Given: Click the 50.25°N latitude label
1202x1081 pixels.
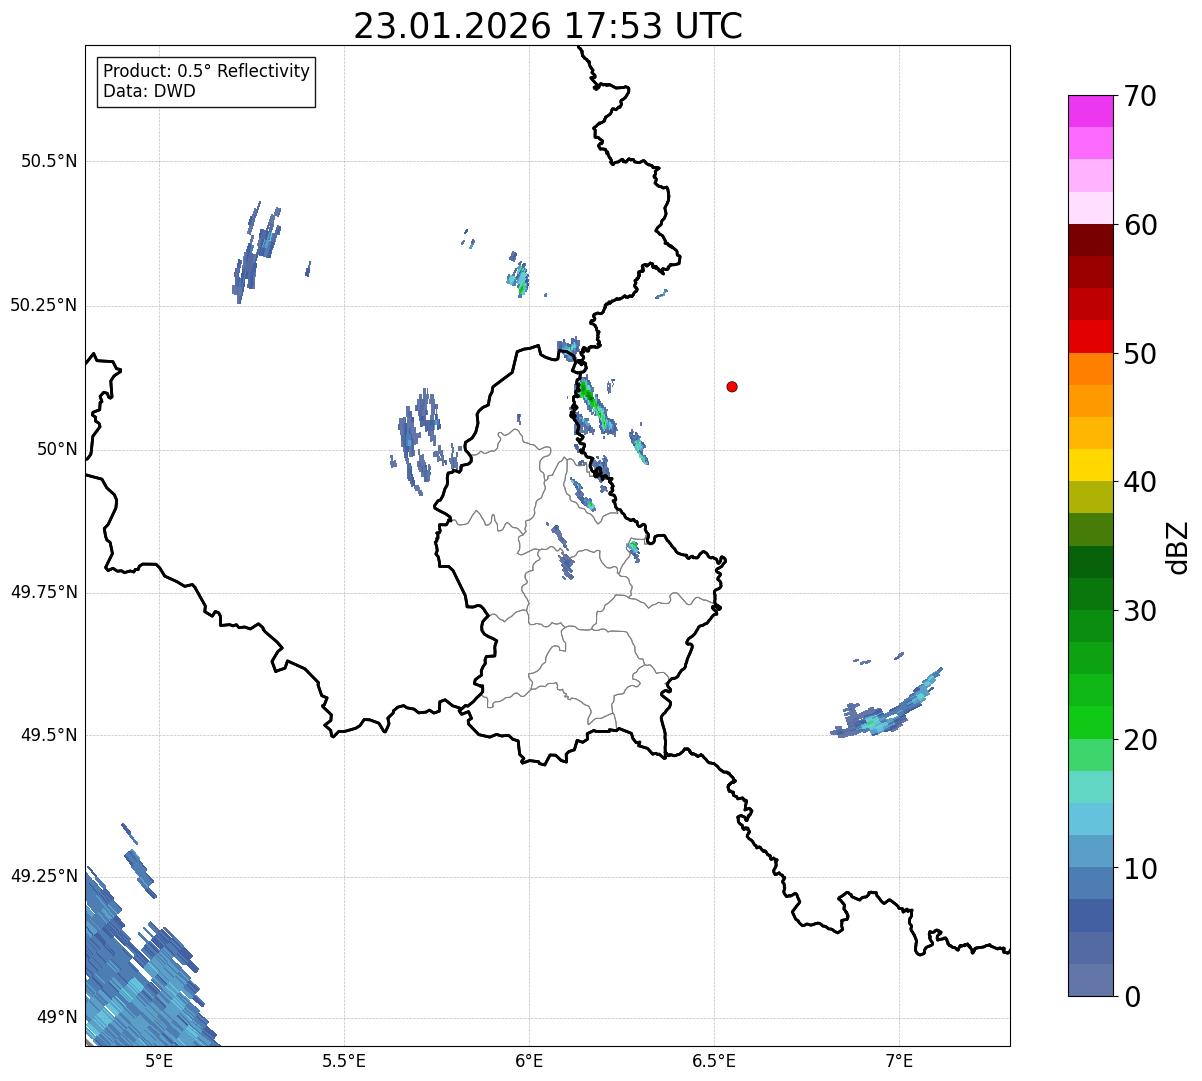Looking at the screenshot, I should click(x=44, y=305).
